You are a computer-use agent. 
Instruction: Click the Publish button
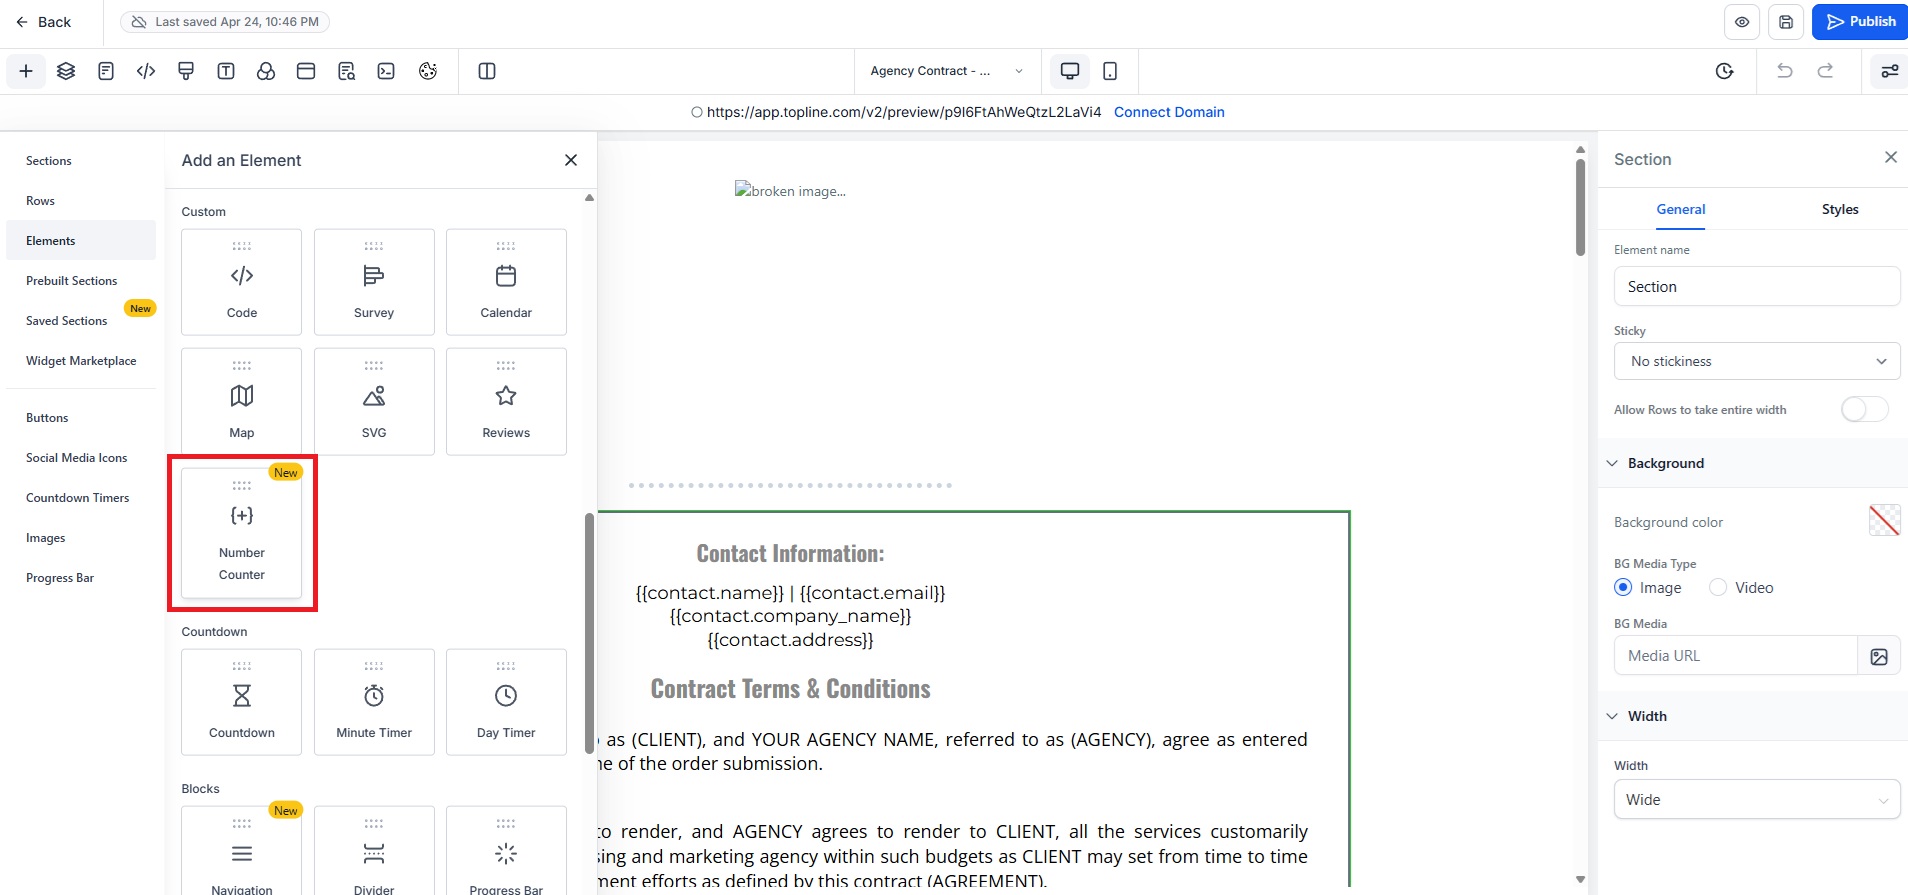pyautogui.click(x=1860, y=22)
